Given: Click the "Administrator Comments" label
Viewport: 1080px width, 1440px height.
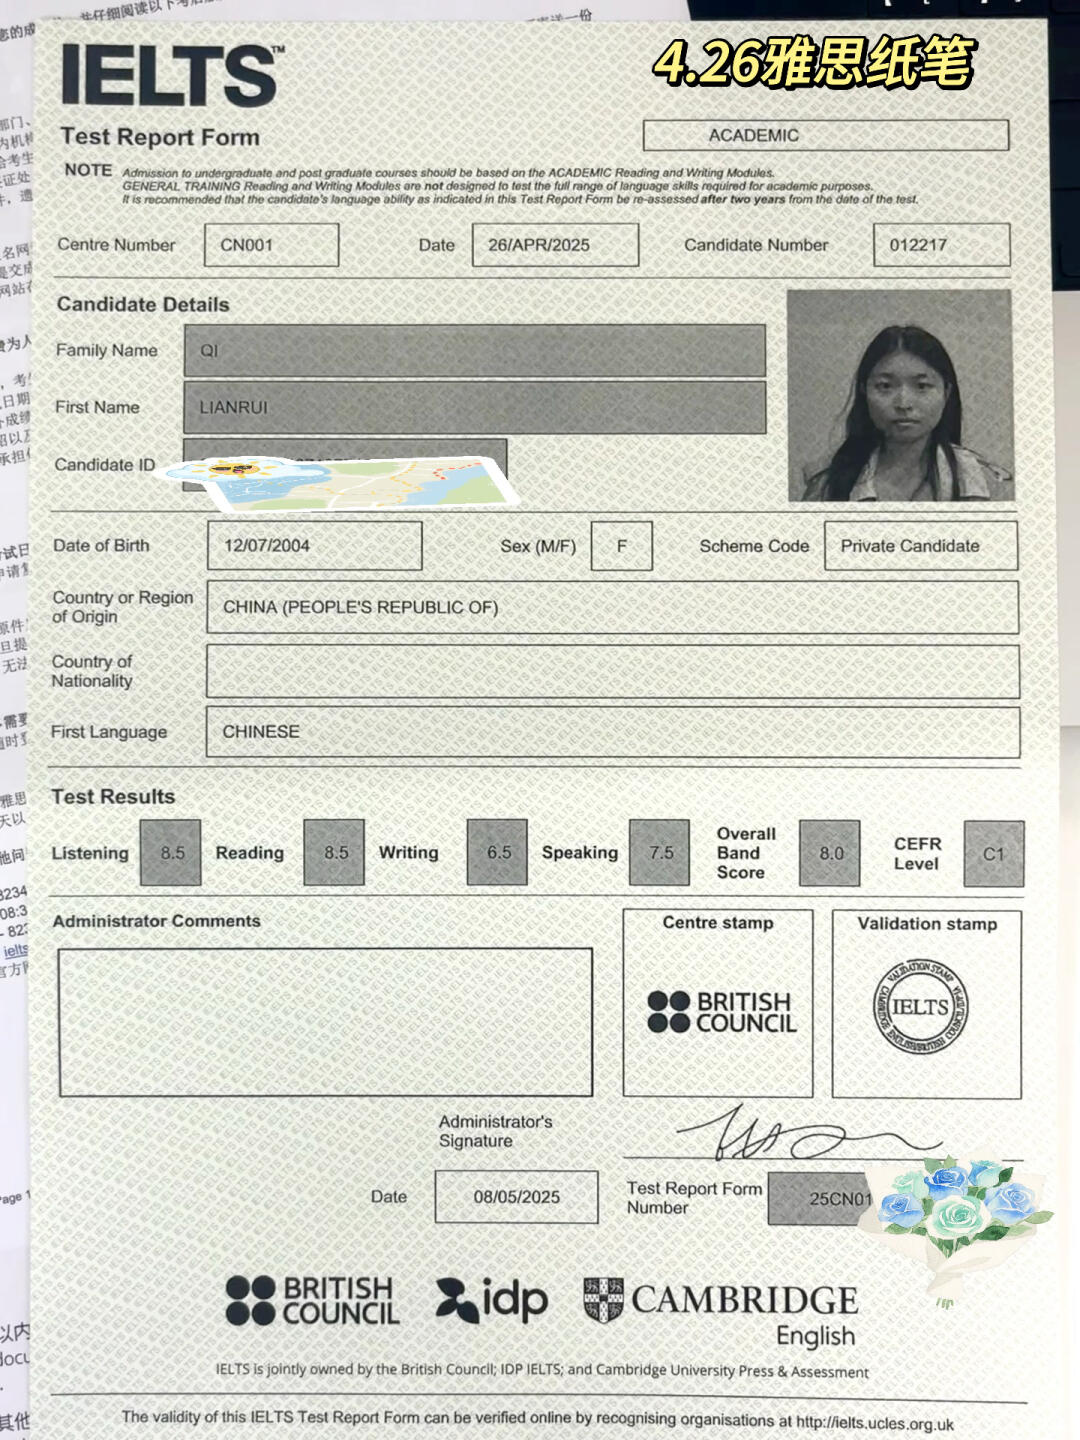Looking at the screenshot, I should coord(156,921).
